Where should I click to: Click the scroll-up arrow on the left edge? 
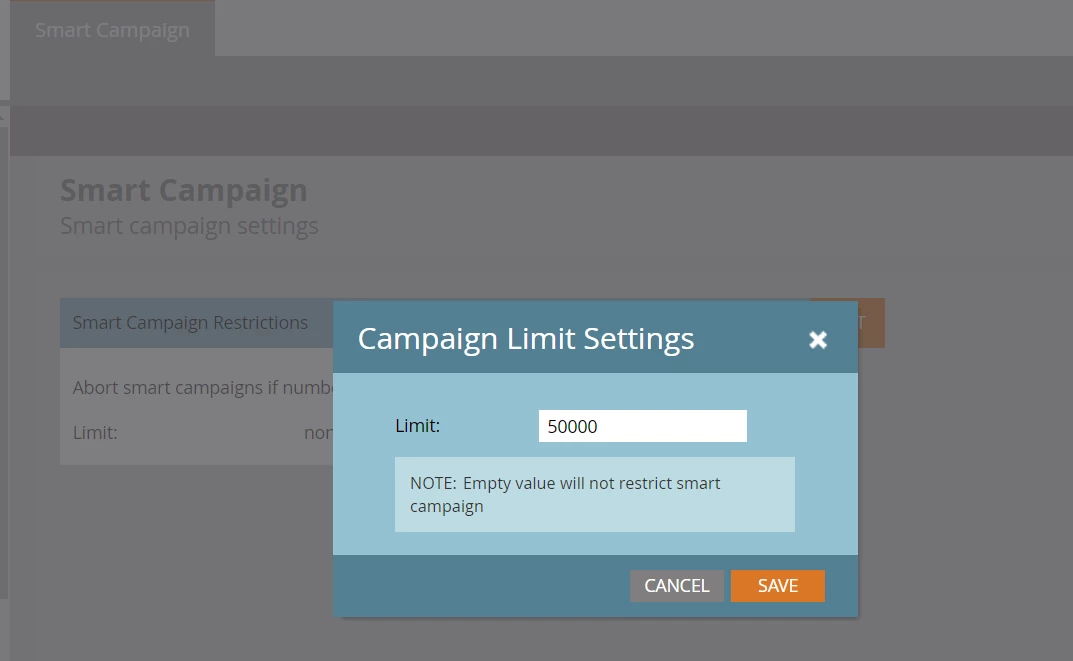click(x=3, y=117)
